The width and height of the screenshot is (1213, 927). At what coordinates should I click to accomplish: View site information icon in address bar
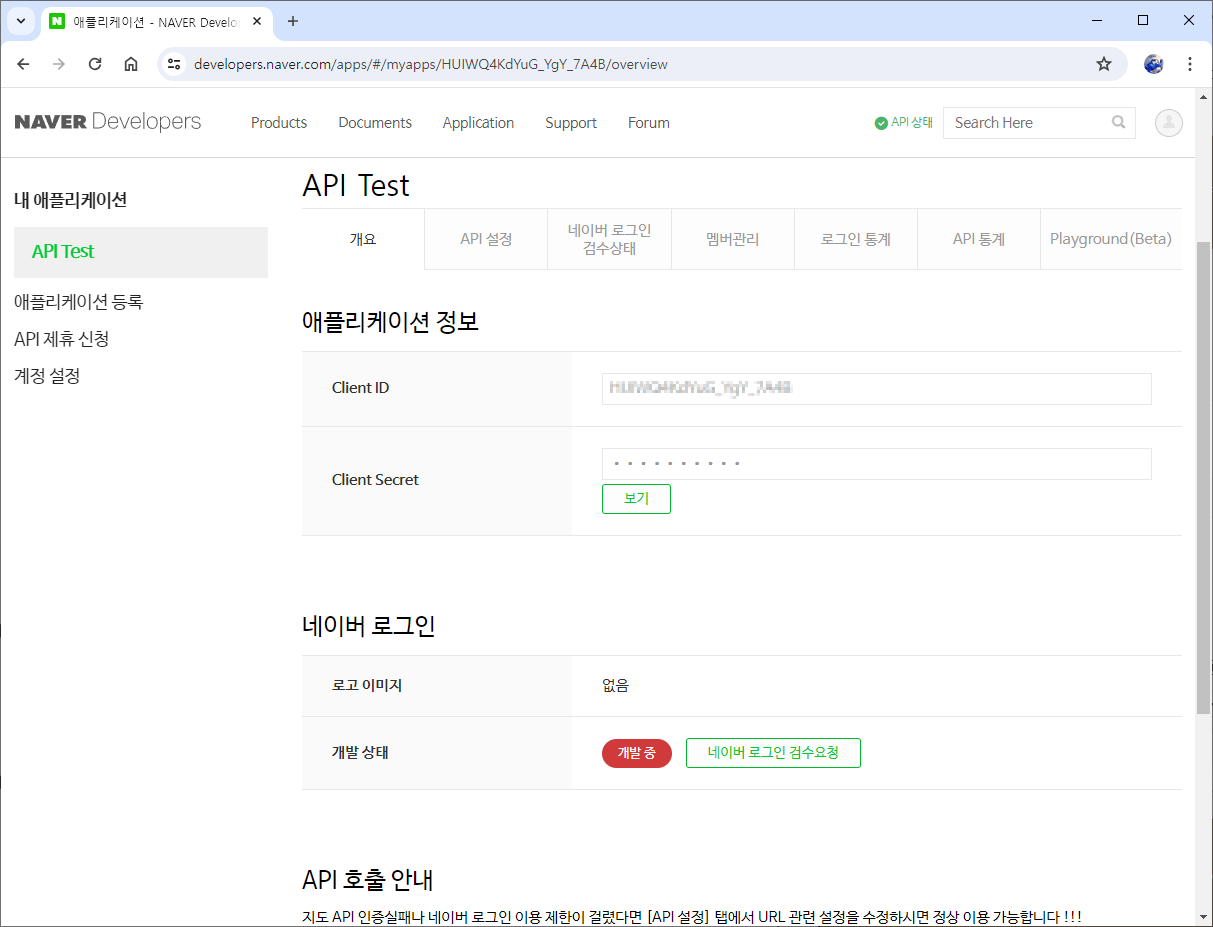point(174,64)
